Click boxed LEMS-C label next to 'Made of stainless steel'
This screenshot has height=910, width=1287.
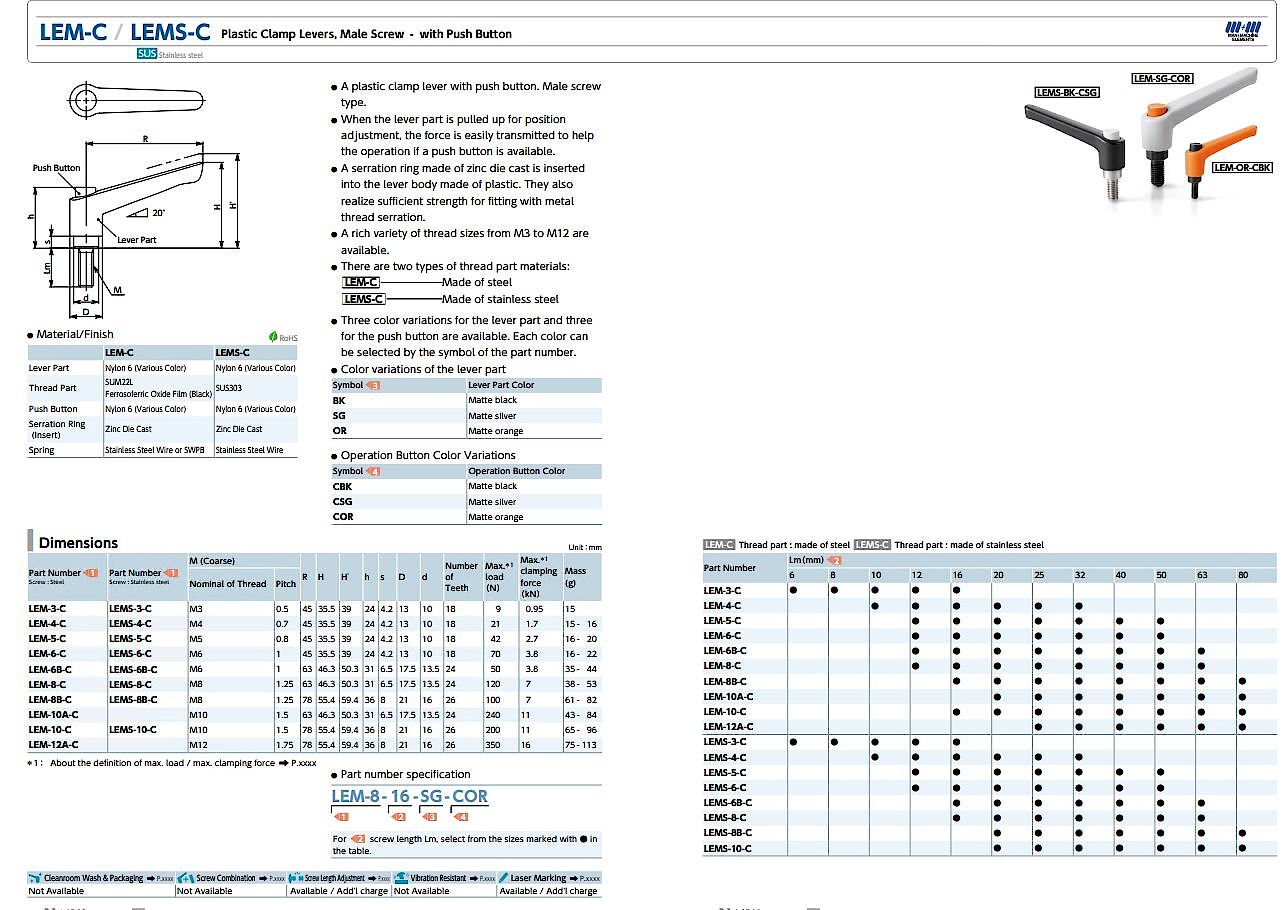(x=364, y=299)
